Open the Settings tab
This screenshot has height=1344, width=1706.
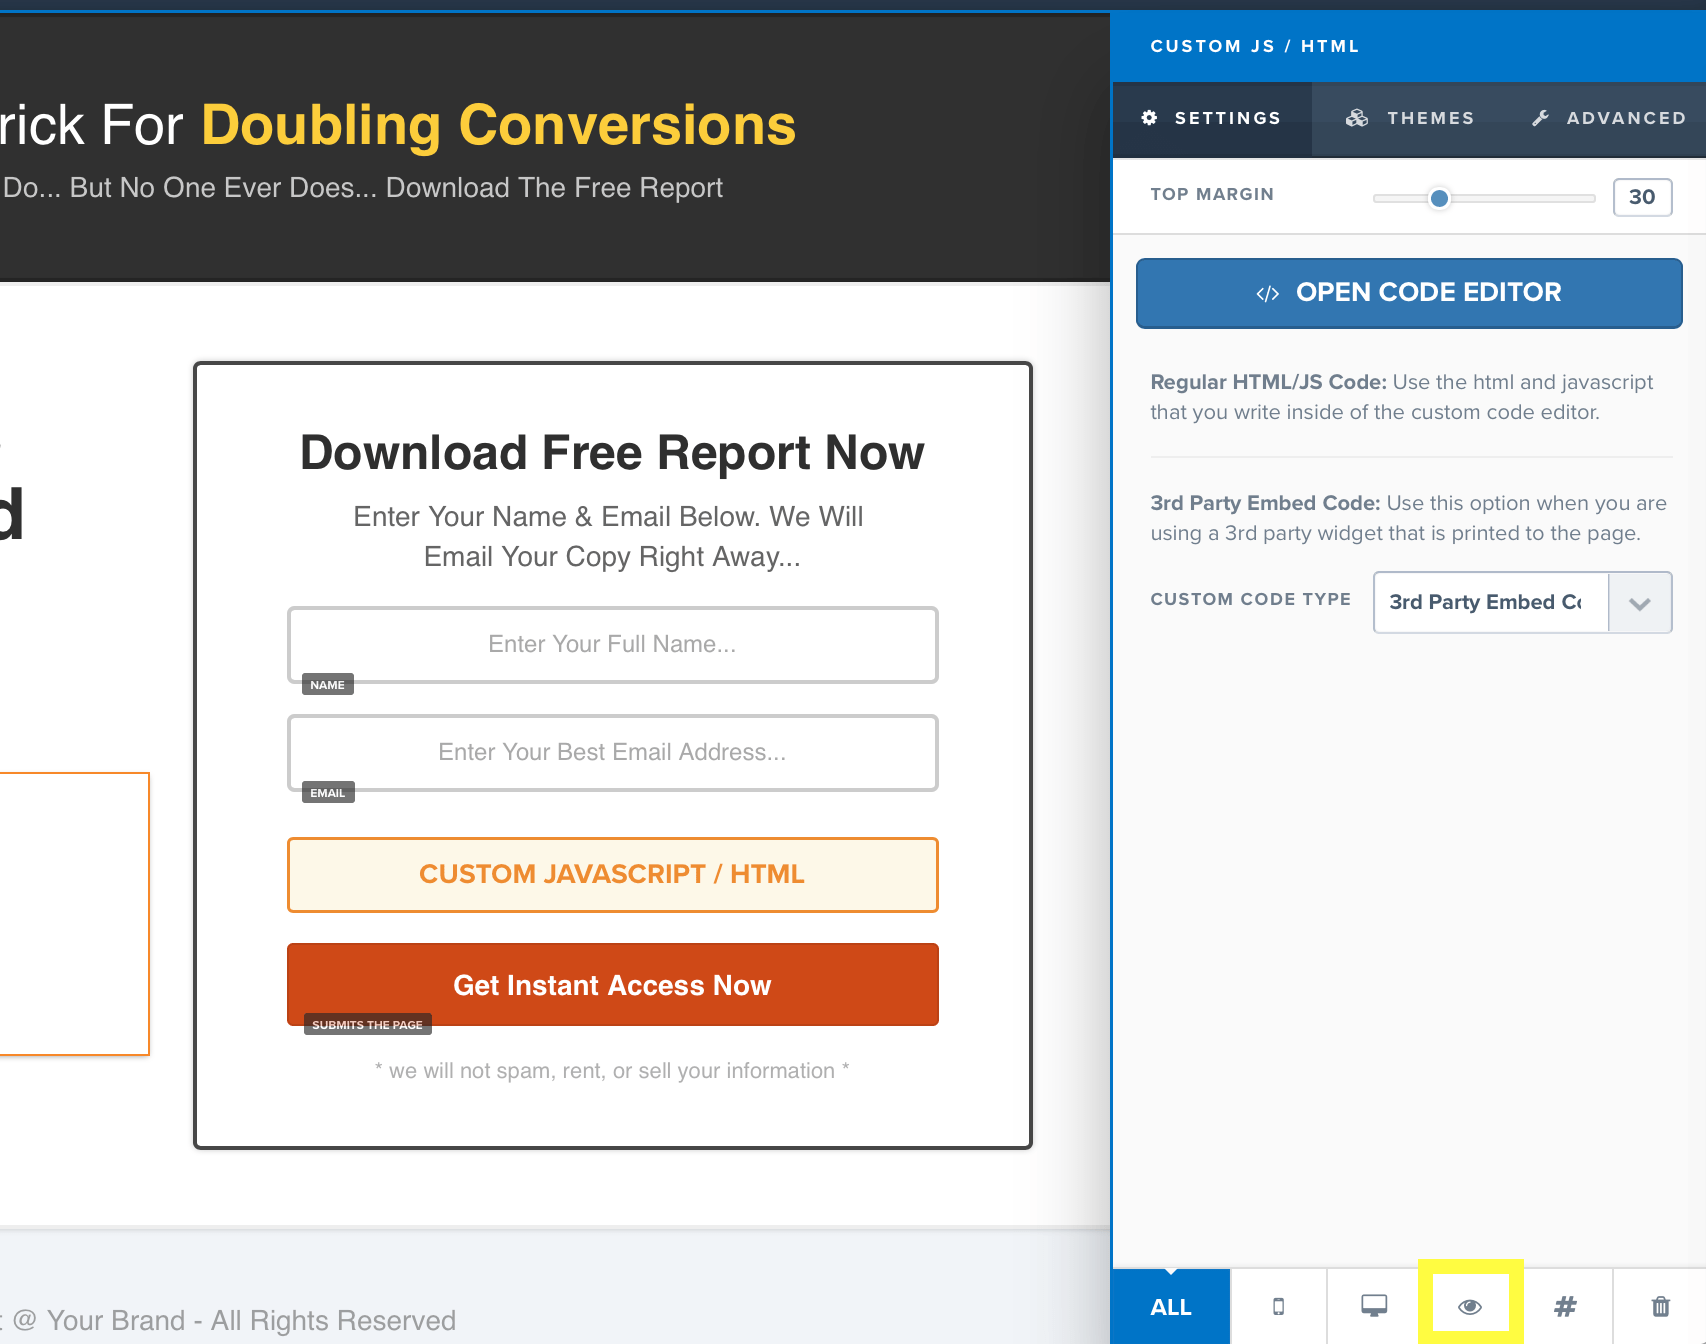(x=1212, y=119)
